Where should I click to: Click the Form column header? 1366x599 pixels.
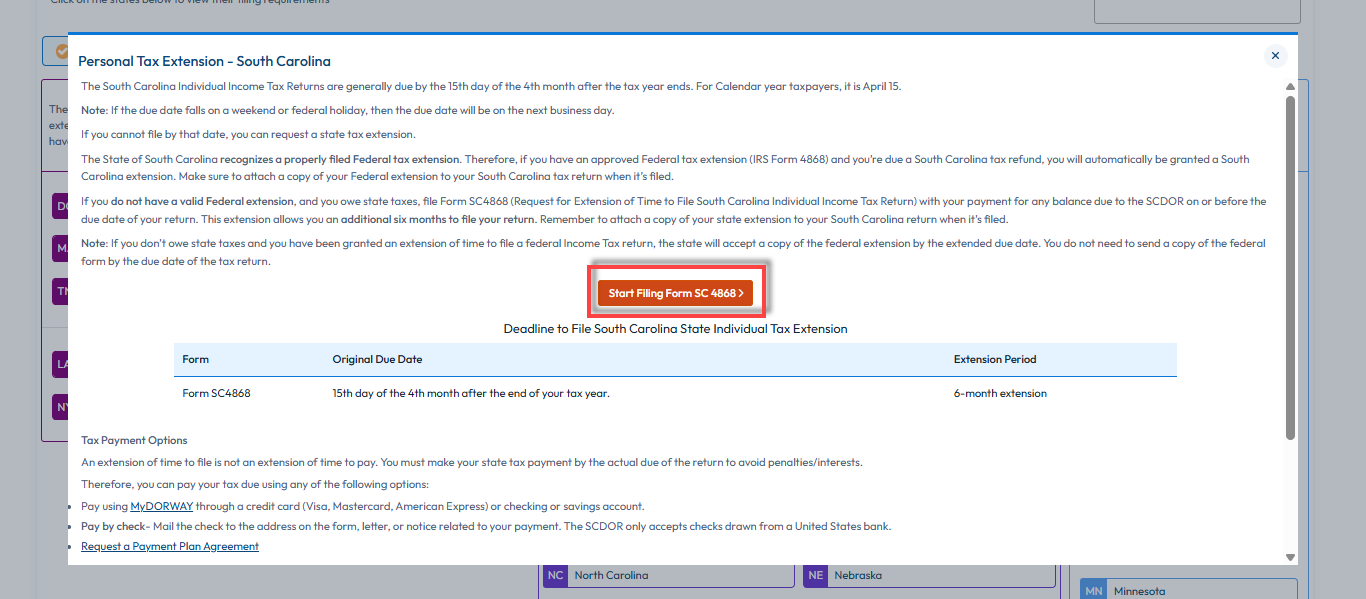pos(196,359)
